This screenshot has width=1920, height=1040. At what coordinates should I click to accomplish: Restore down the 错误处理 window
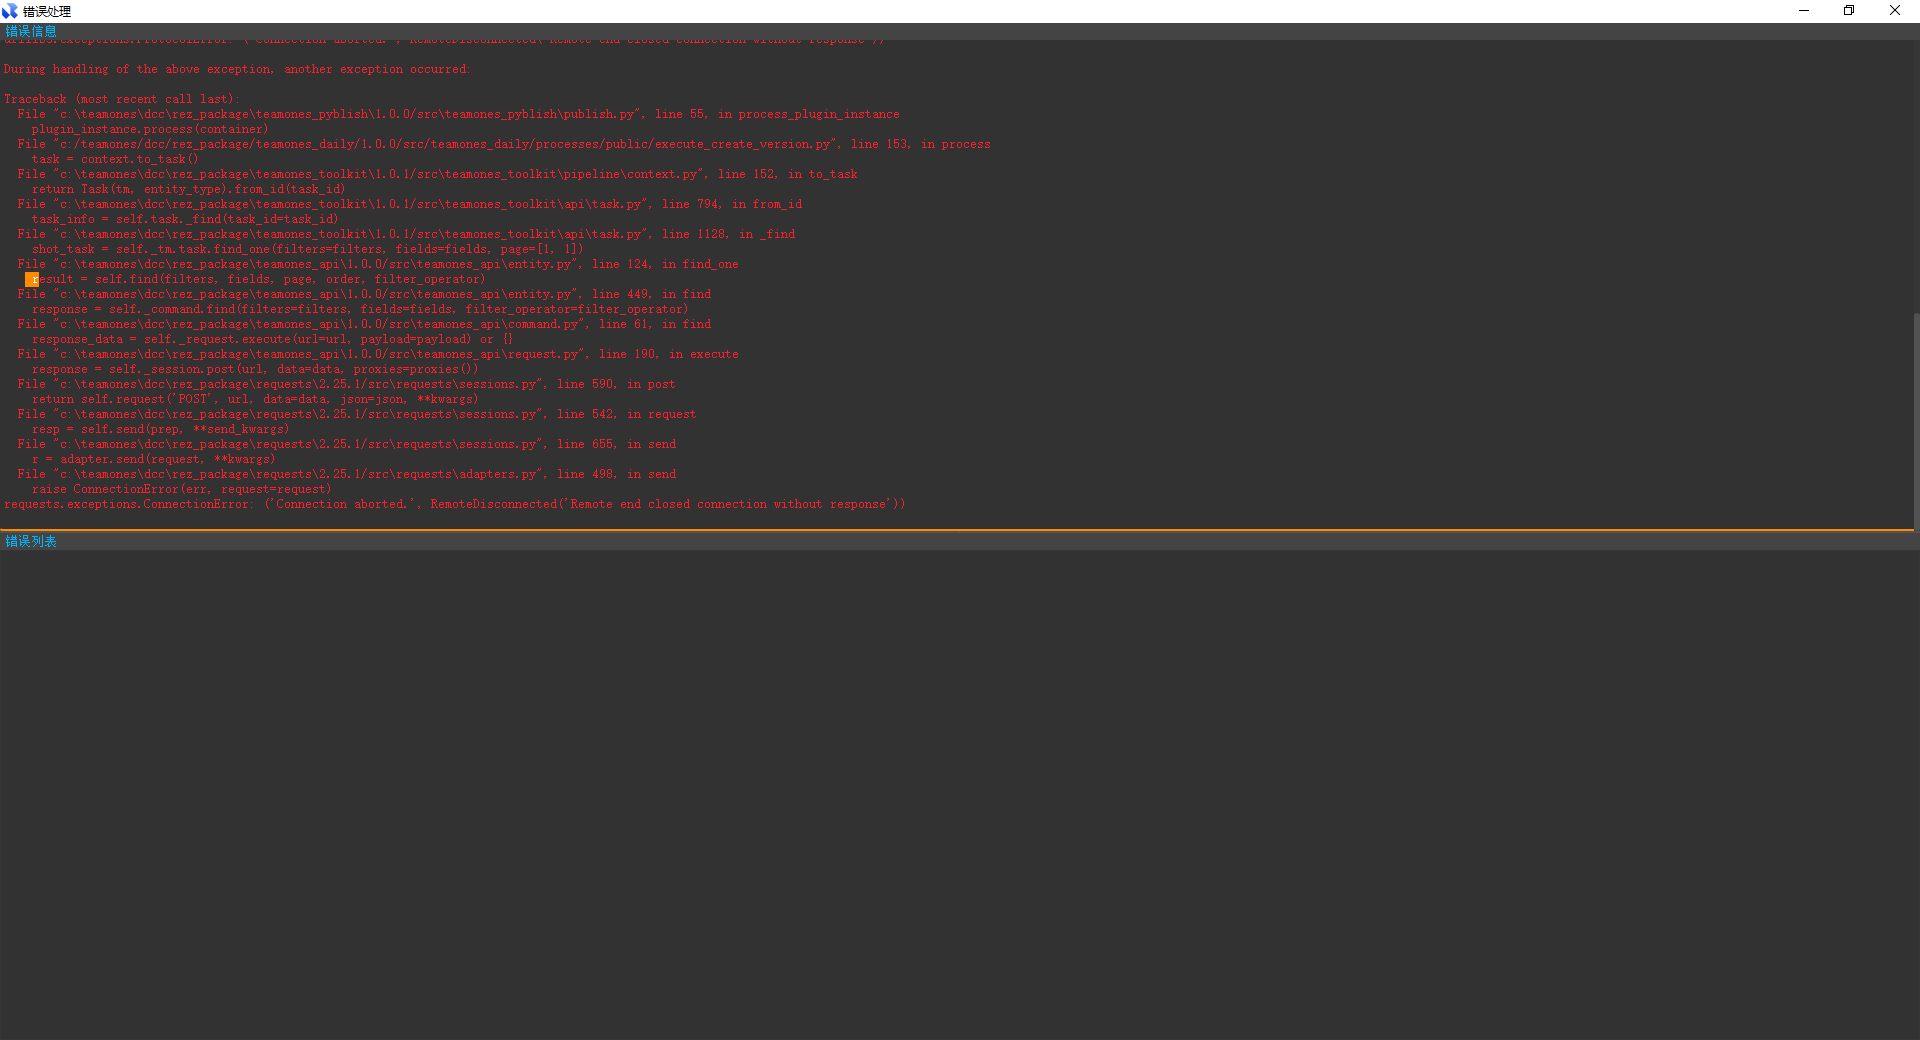[x=1849, y=11]
